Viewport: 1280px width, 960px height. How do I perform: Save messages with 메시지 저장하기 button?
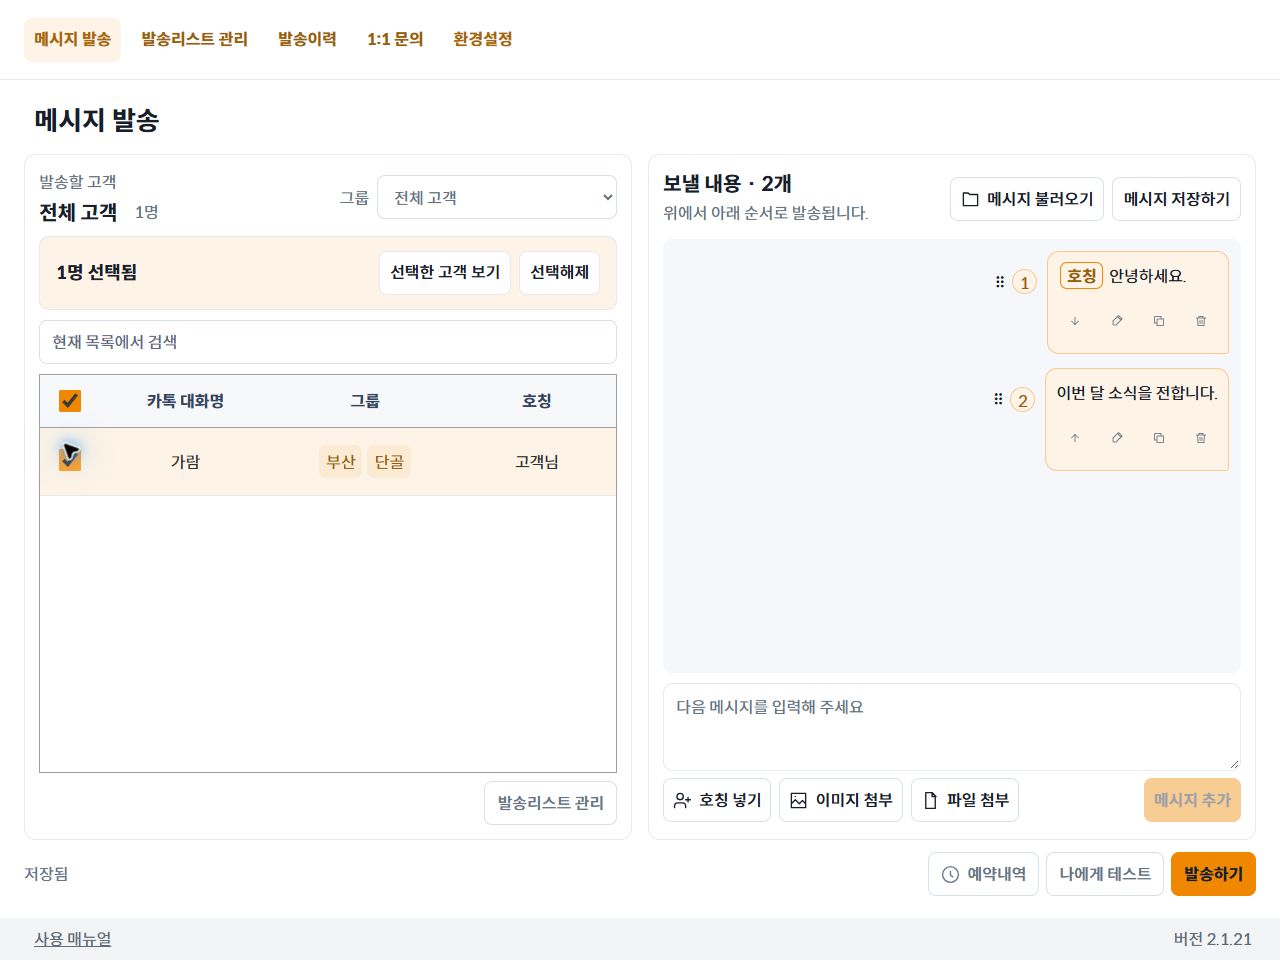pos(1176,199)
